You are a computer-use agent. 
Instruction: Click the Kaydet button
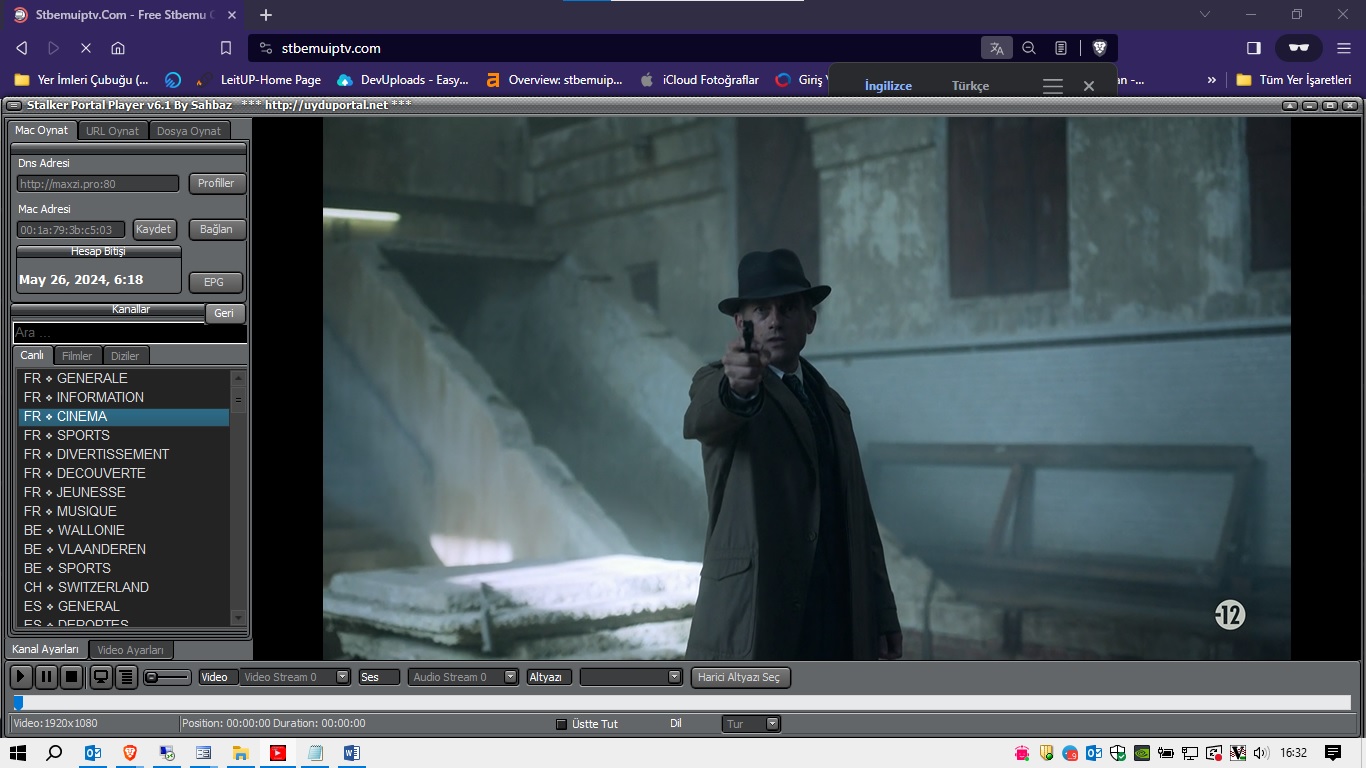coord(154,229)
